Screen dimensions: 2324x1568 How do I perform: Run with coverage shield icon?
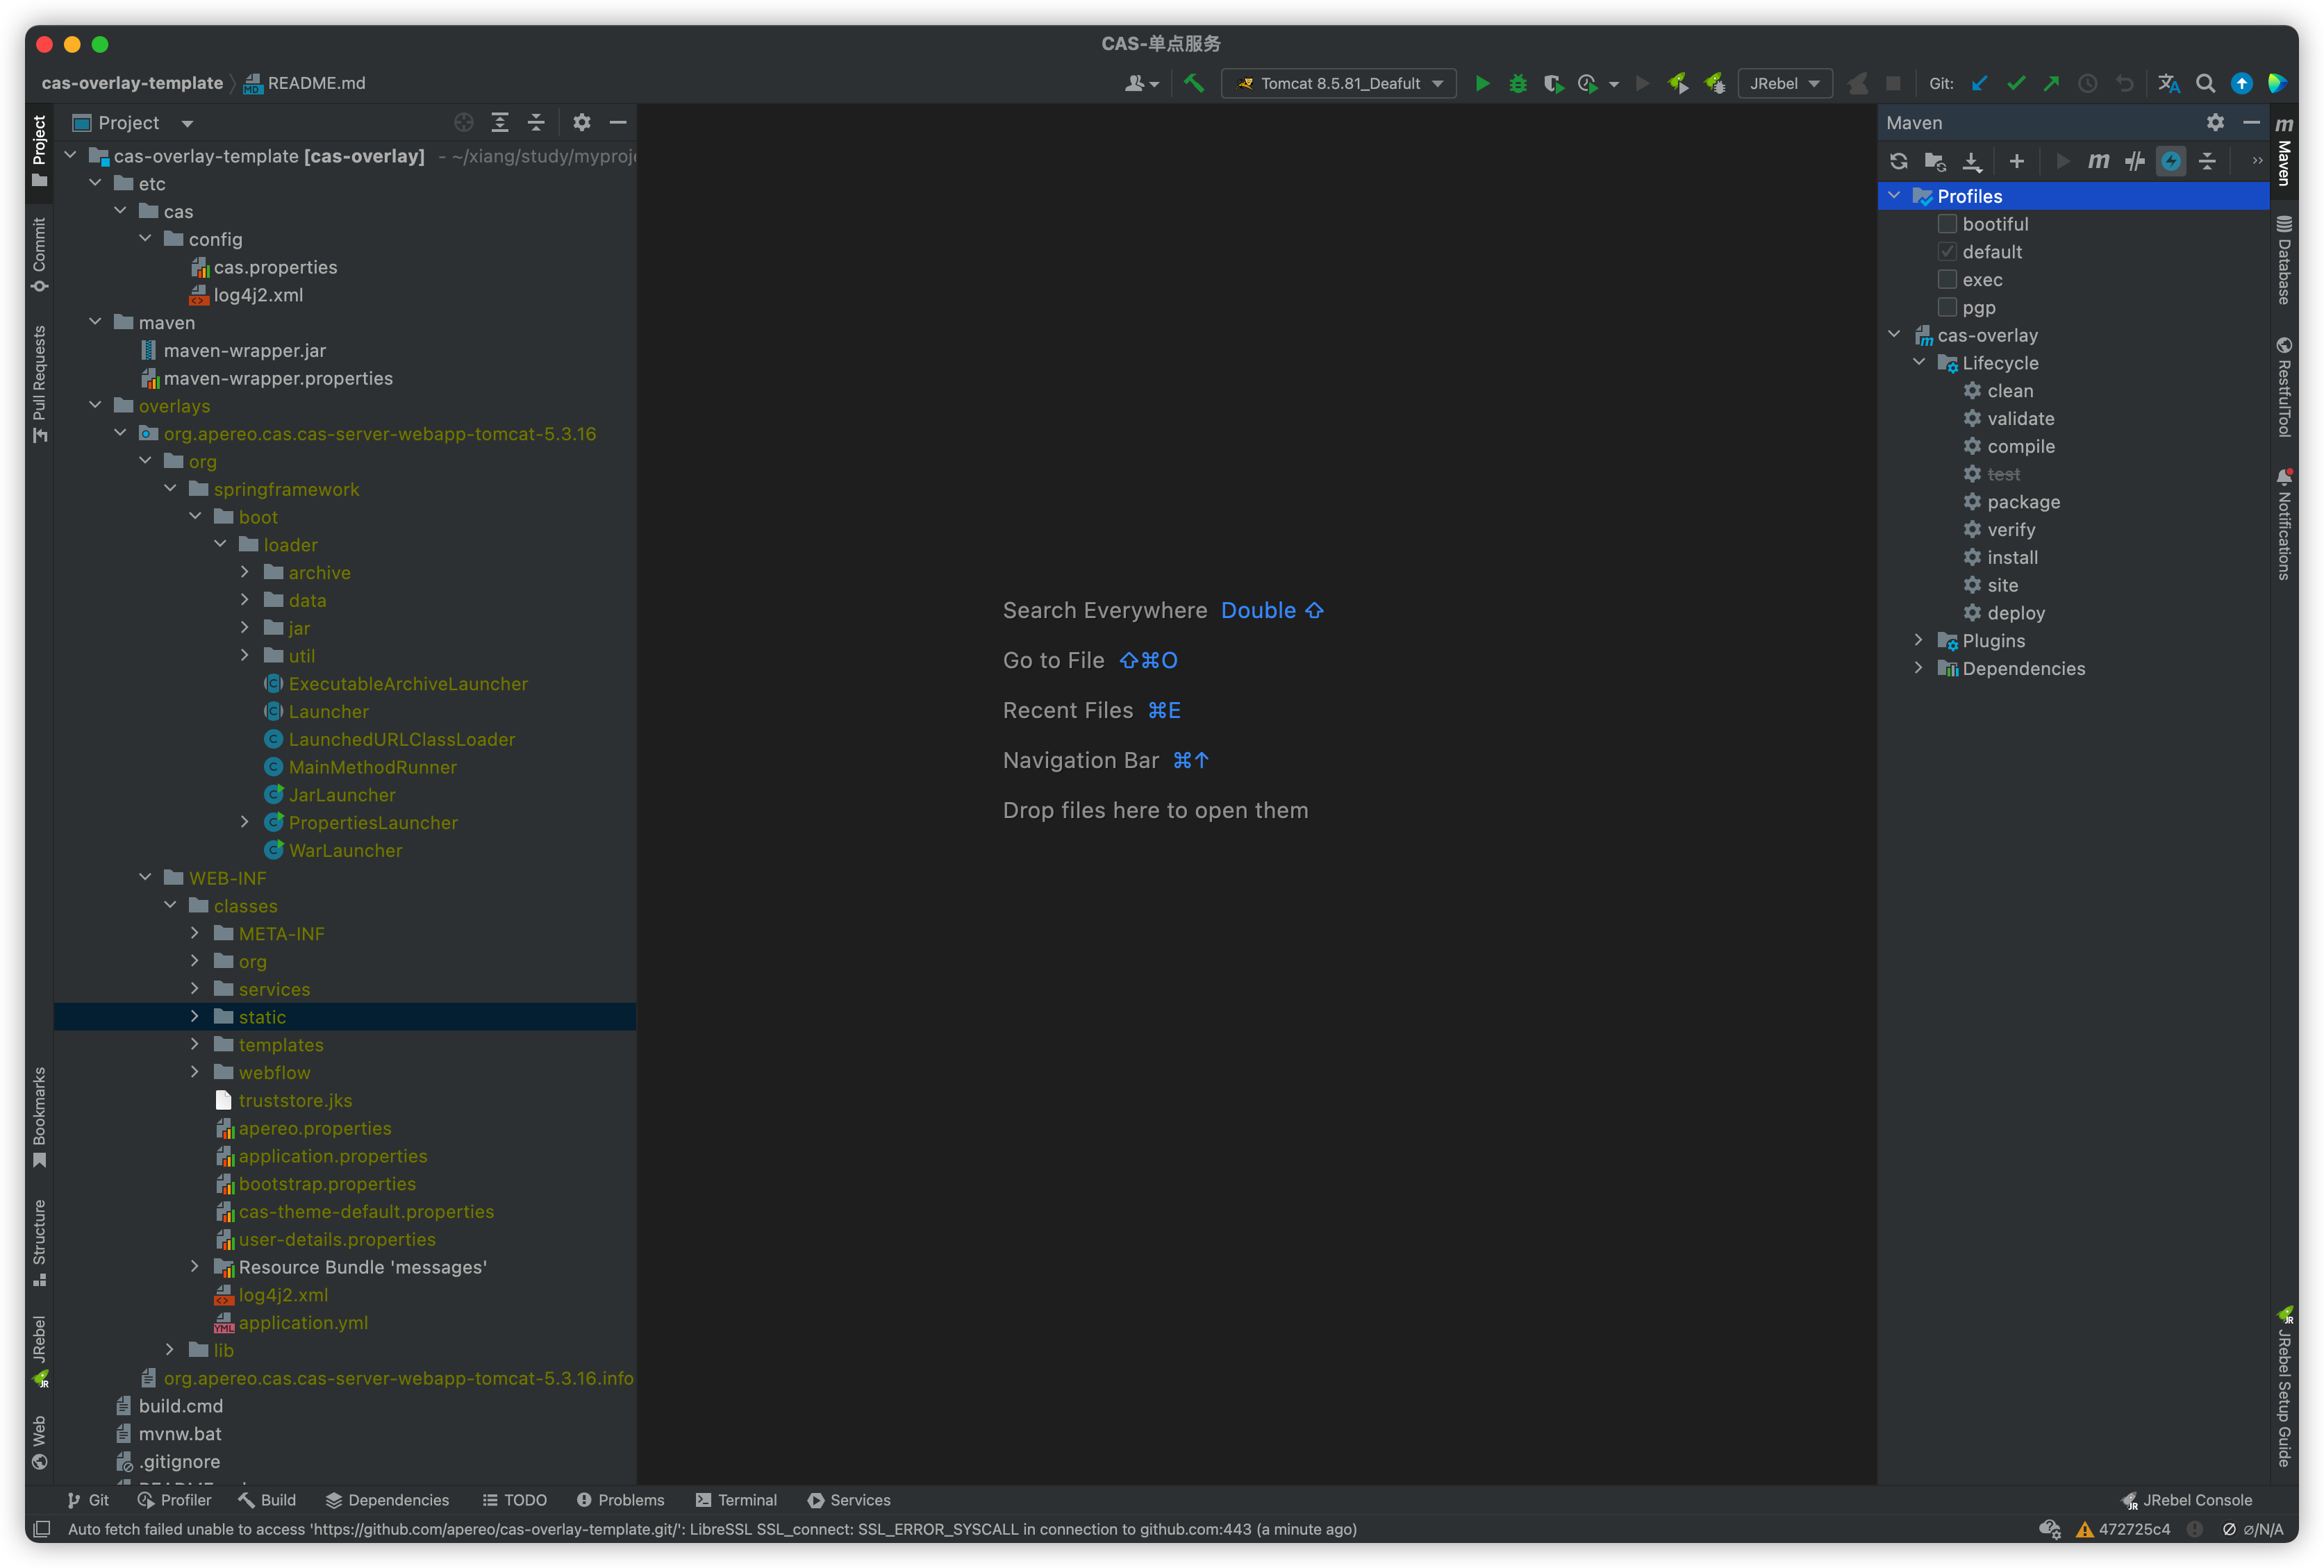(x=1553, y=83)
